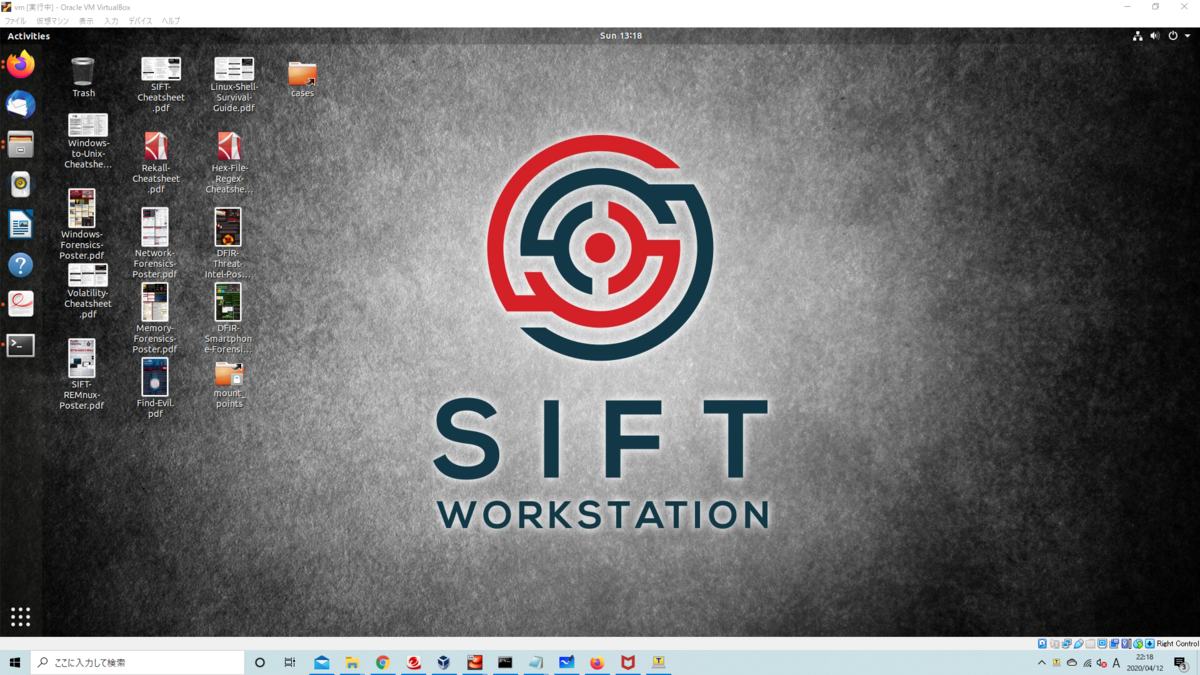The height and width of the screenshot is (675, 1200).
Task: Select DFIR-Threat-Intel-Poster file
Action: pos(228,243)
